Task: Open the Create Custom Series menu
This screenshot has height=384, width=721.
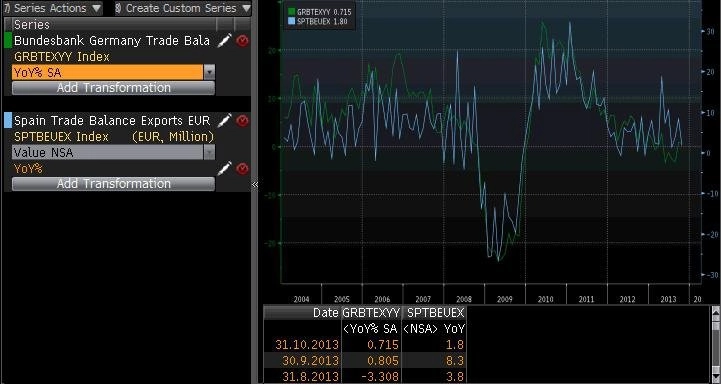Action: point(183,8)
